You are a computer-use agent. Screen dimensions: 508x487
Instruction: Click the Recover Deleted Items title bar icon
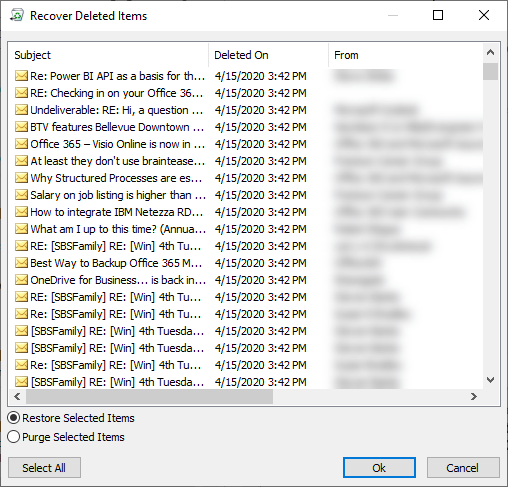[x=17, y=15]
